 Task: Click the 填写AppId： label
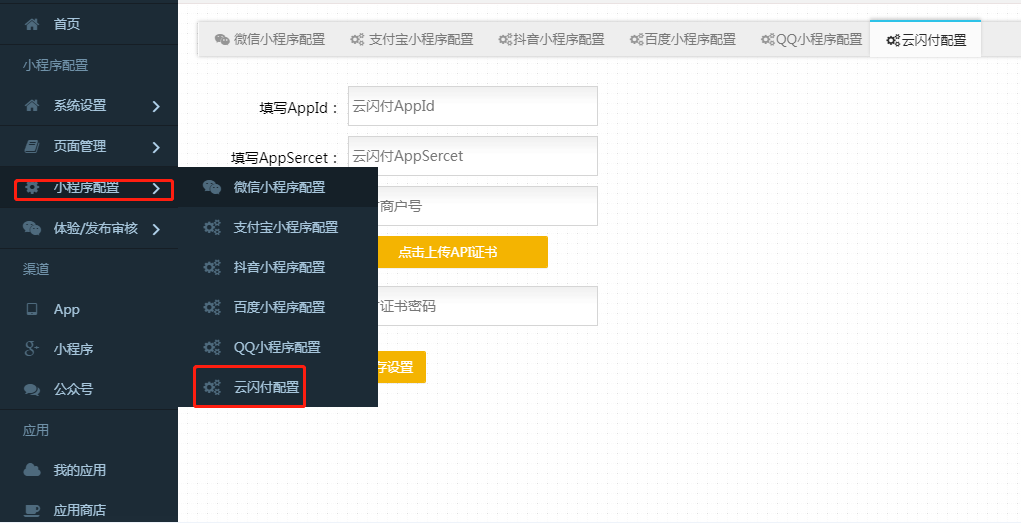click(x=299, y=108)
